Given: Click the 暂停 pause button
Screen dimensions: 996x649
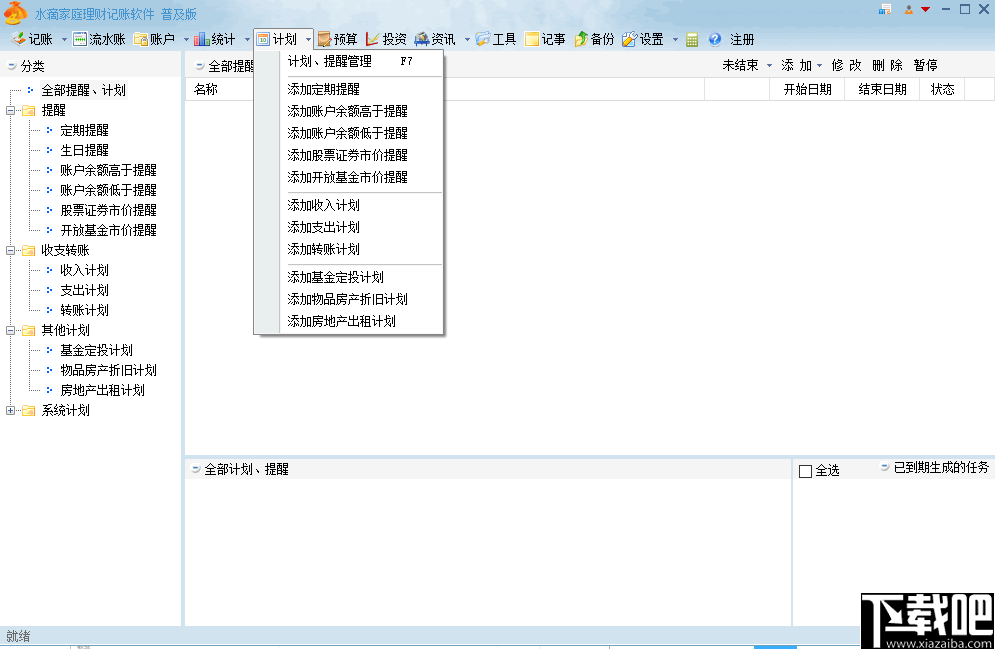Looking at the screenshot, I should [x=925, y=65].
